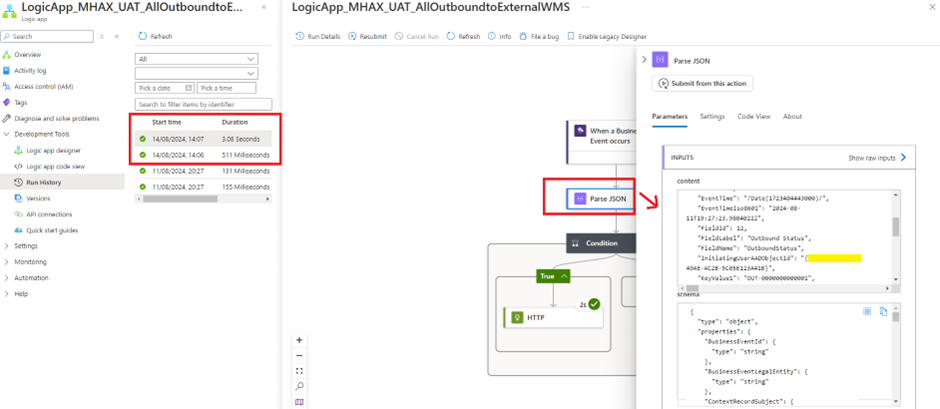Select run 14/08/2024, 14:06

(203, 155)
